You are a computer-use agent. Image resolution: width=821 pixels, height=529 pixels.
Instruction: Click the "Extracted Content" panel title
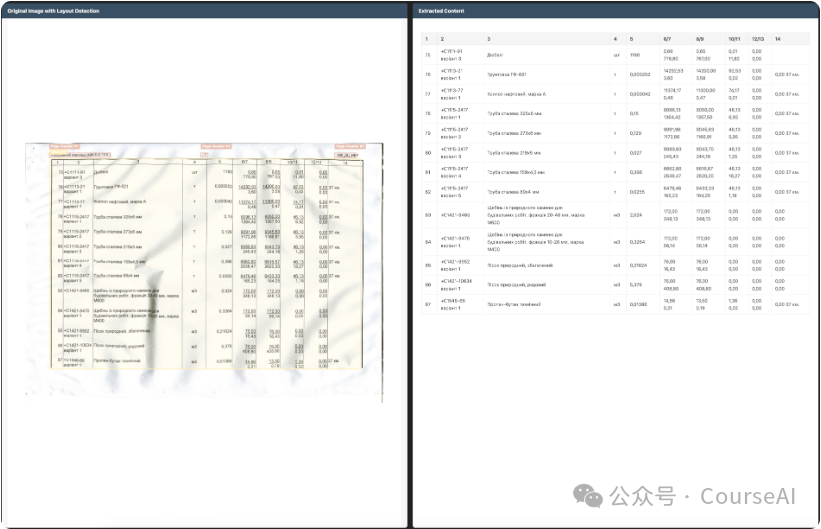point(441,10)
